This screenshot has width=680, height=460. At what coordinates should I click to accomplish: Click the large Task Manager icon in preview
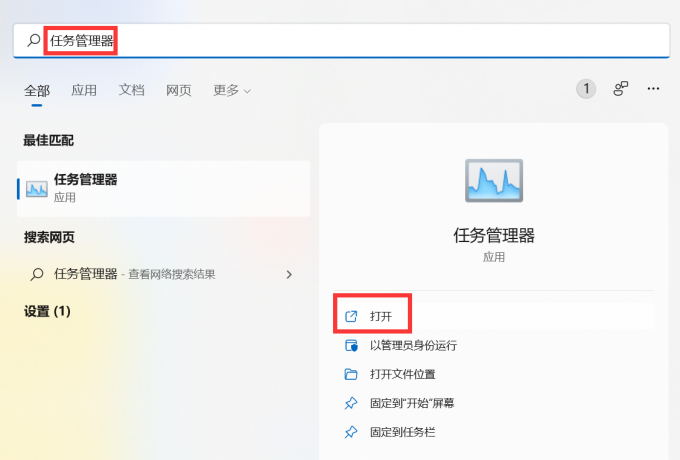494,180
